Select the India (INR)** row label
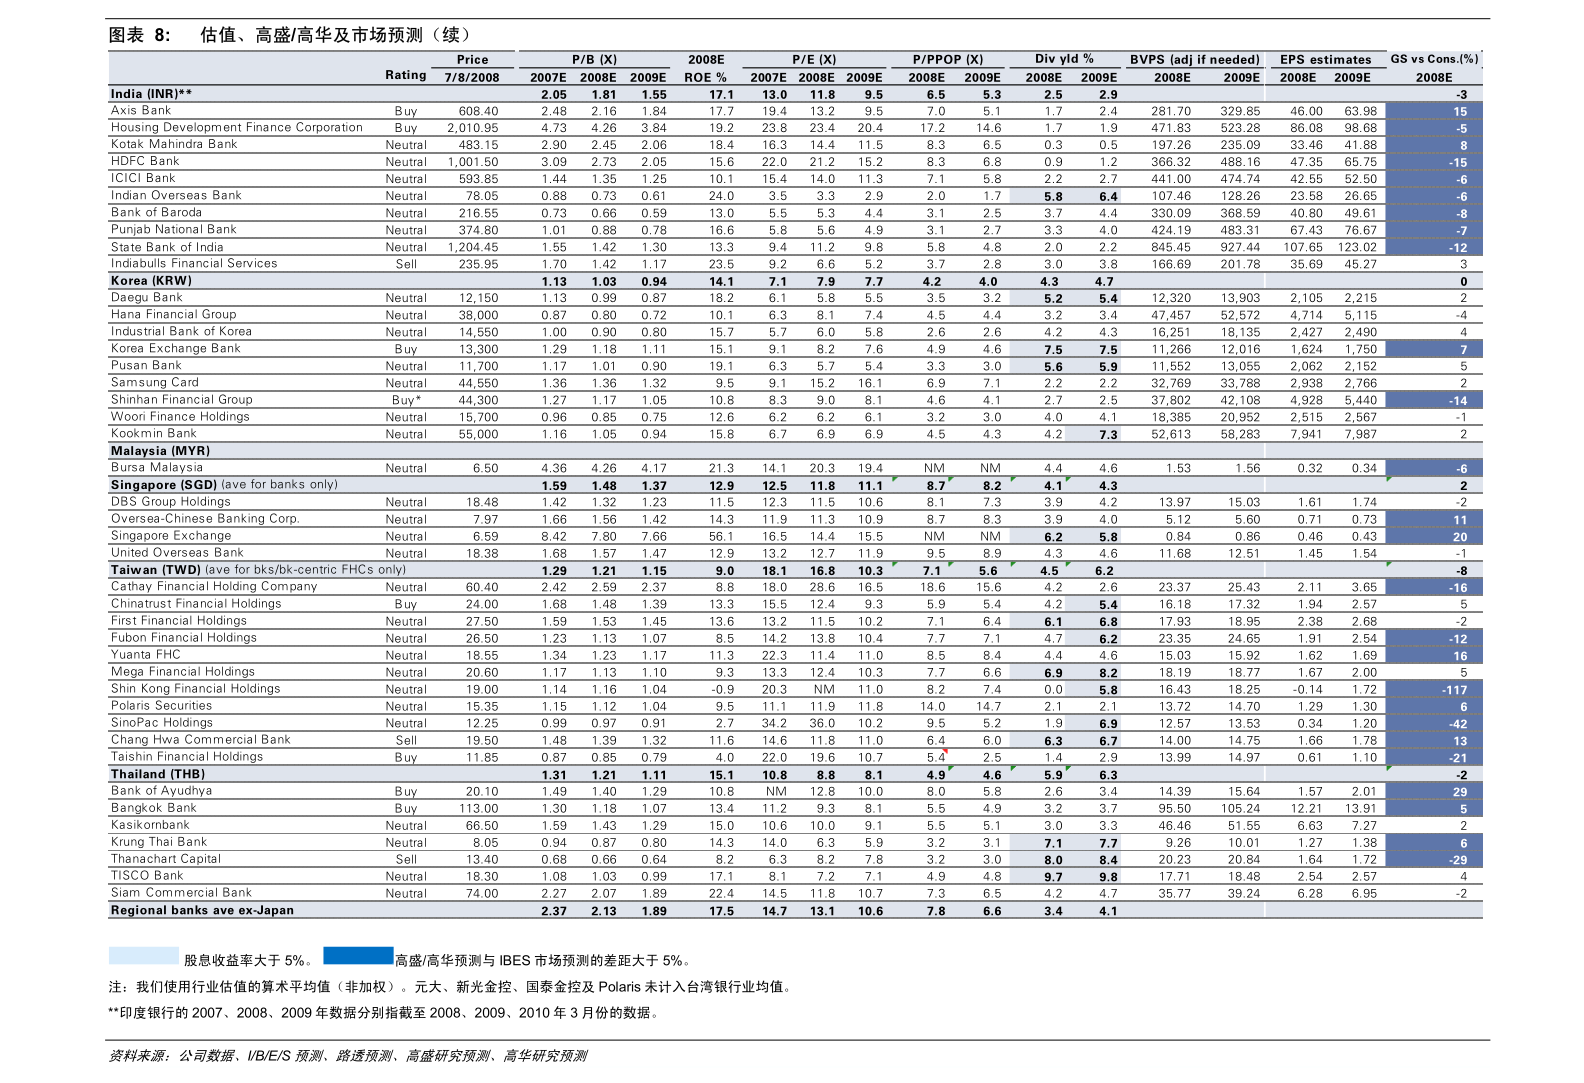 pos(152,94)
